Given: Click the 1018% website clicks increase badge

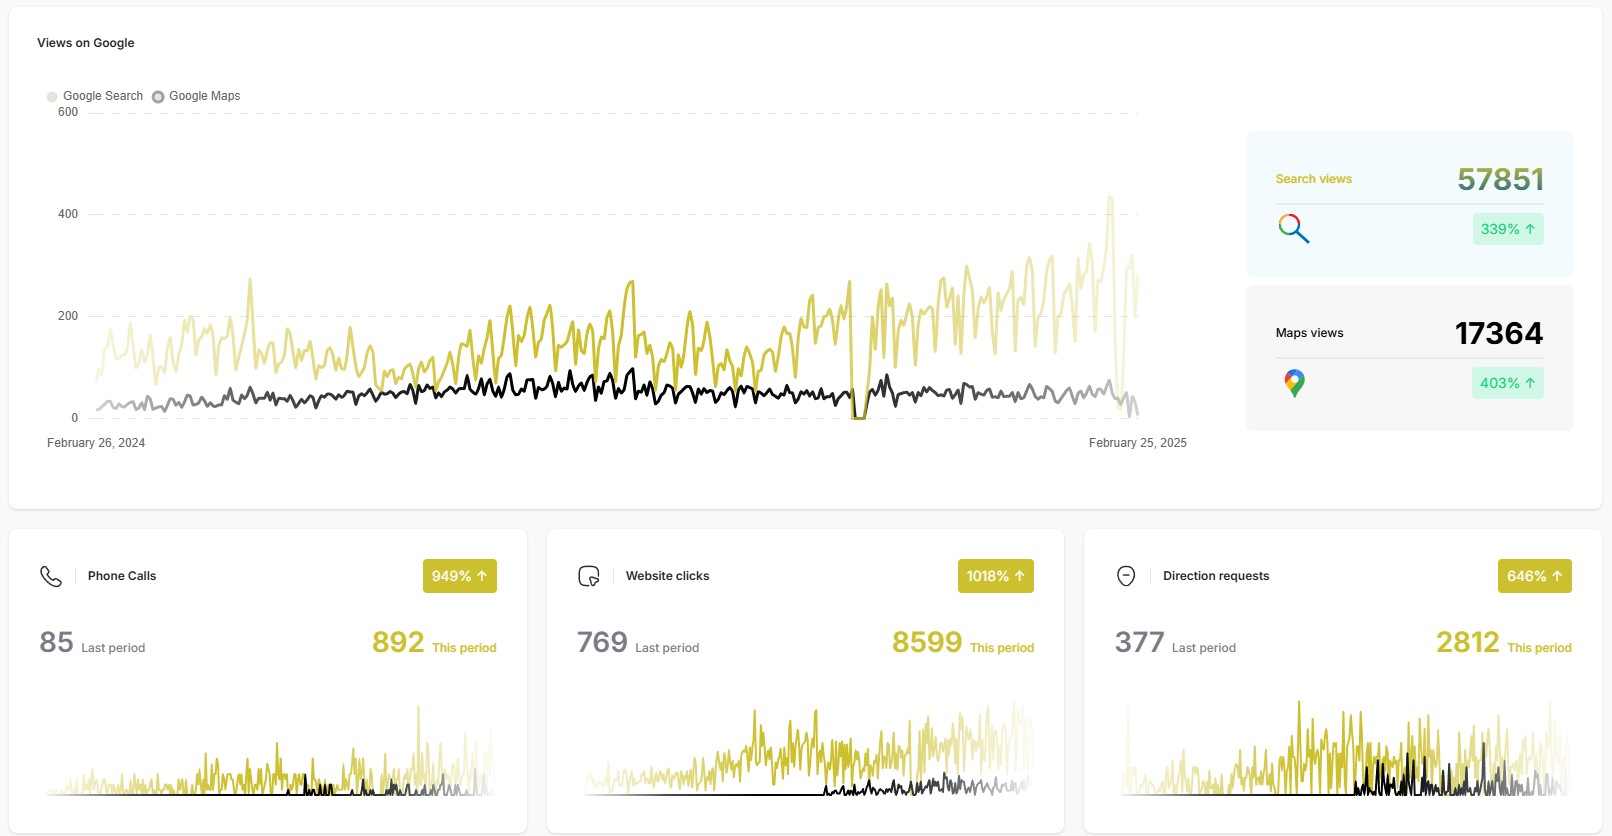Looking at the screenshot, I should pyautogui.click(x=995, y=576).
